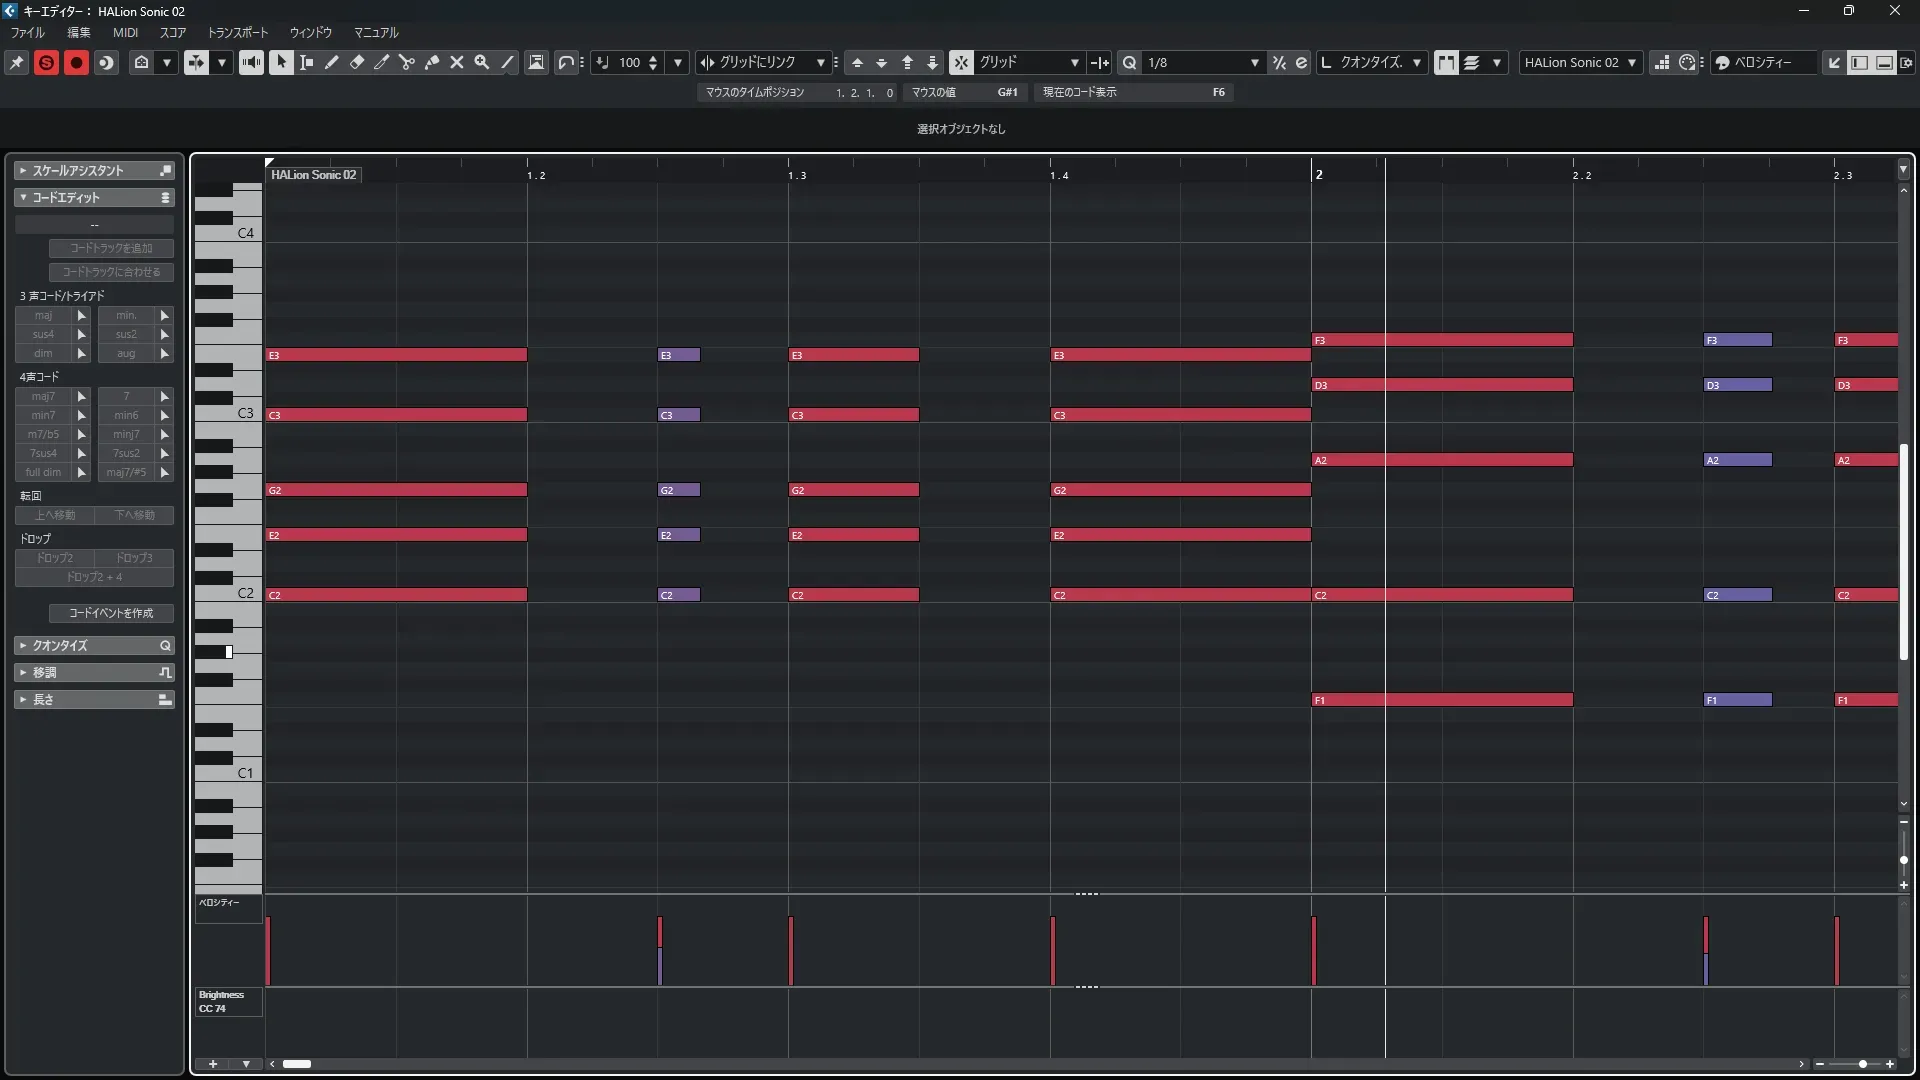The height and width of the screenshot is (1080, 1920).
Task: Click the コードイベントを作成 button
Action: 111,613
